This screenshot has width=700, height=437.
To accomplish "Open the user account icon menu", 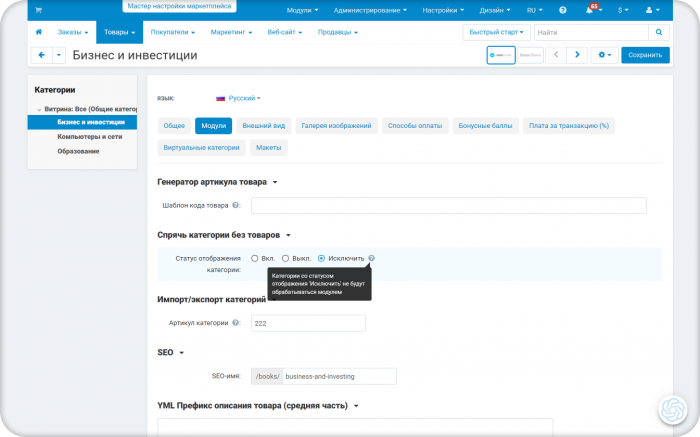I will pyautogui.click(x=652, y=10).
